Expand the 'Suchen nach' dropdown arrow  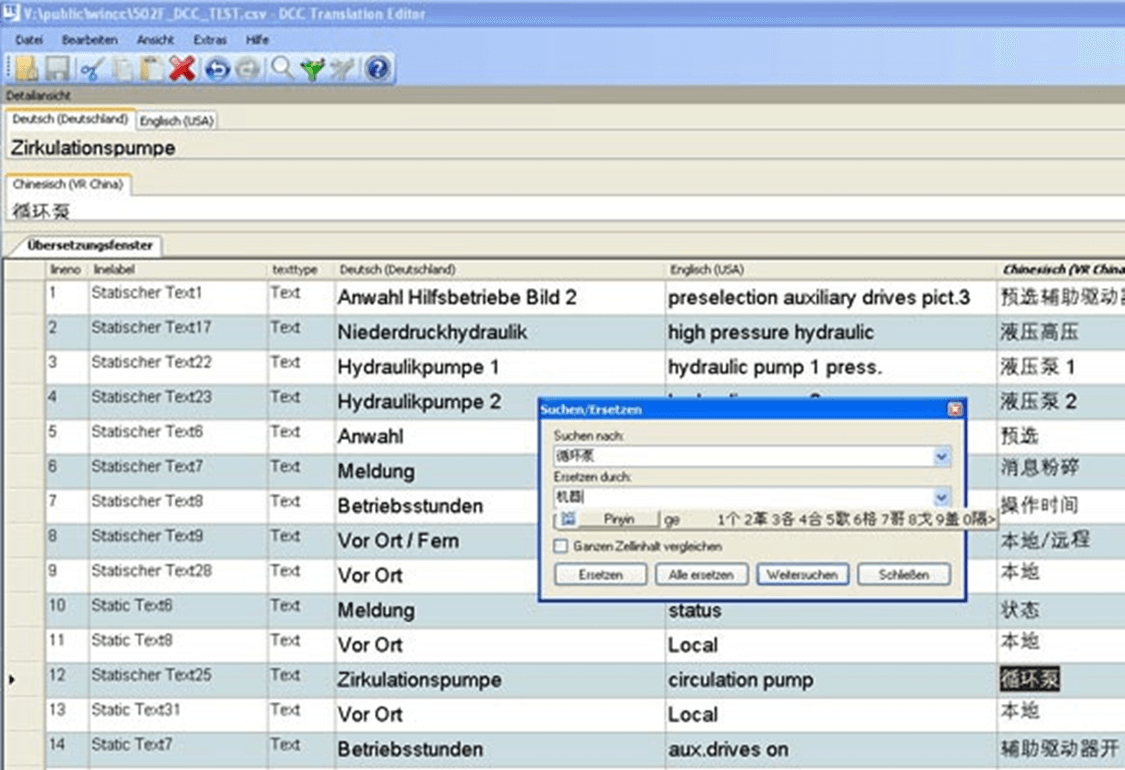point(940,456)
